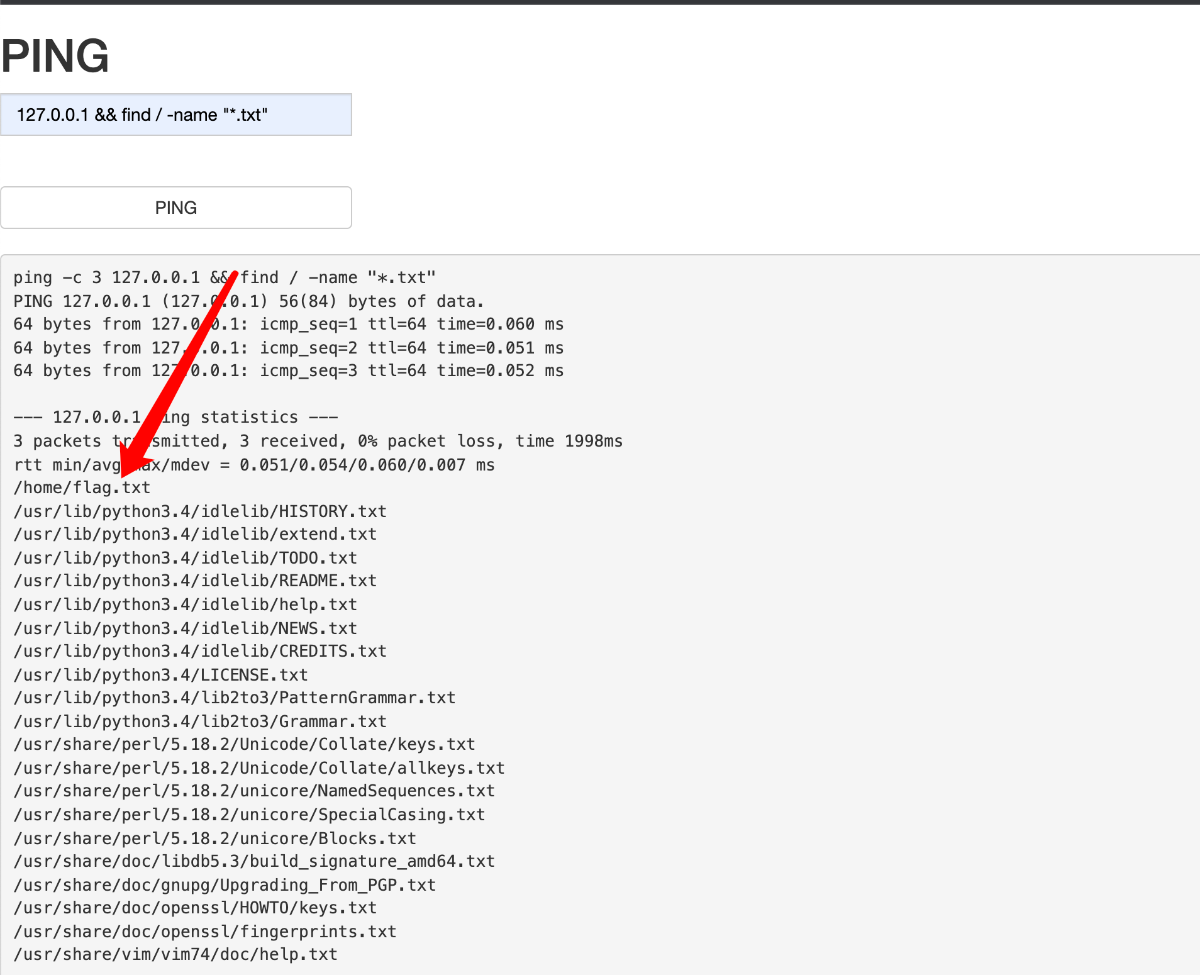Click the lib2to3/Grammar.txt path line
1200x975 pixels.
point(200,721)
